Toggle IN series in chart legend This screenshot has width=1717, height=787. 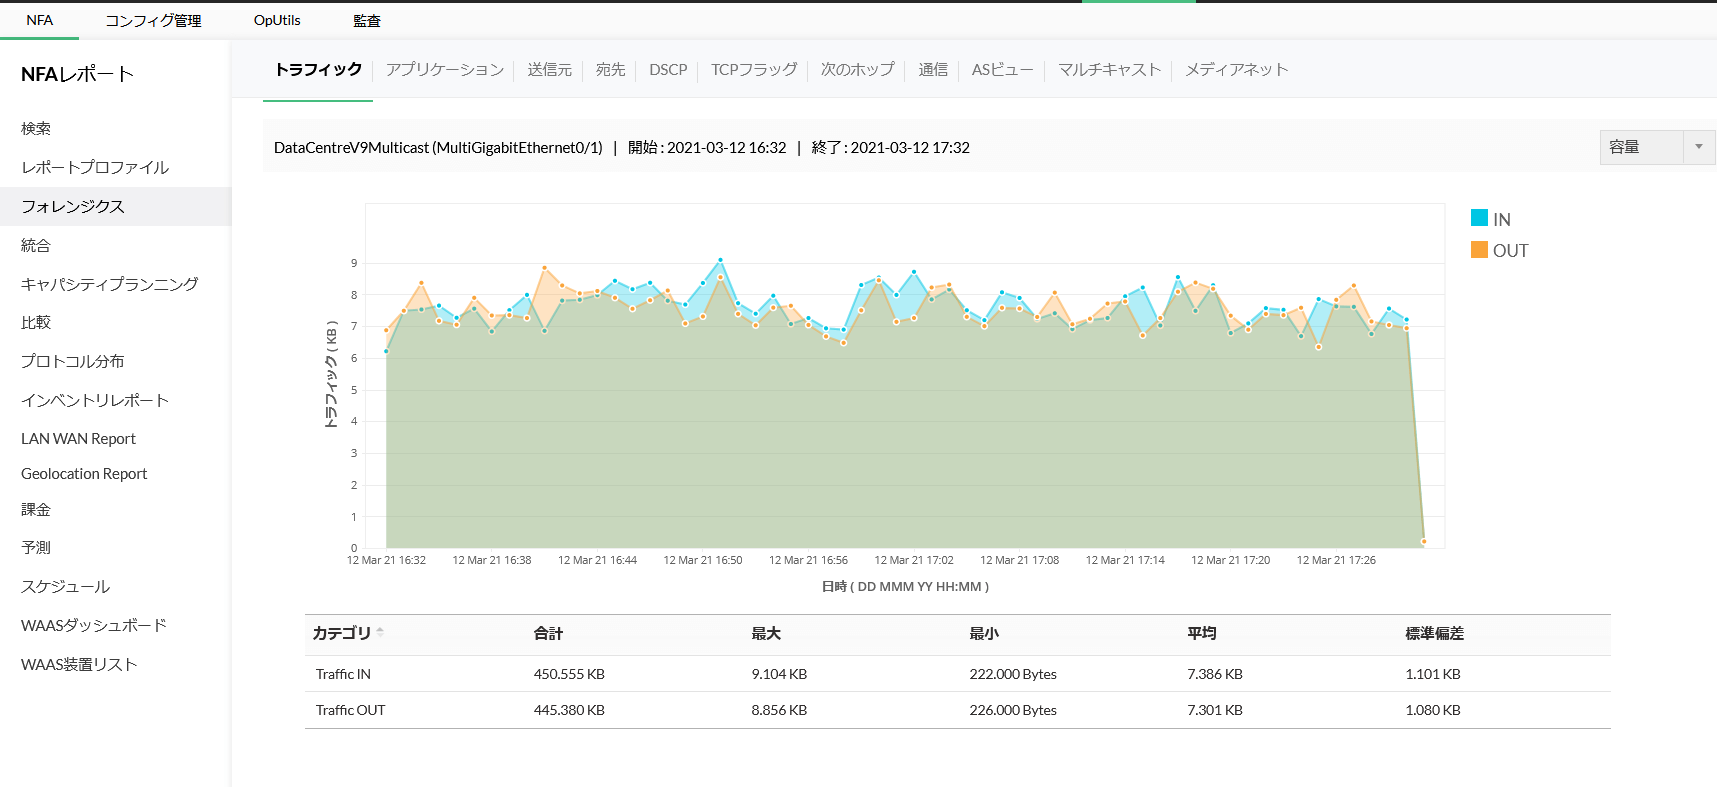pyautogui.click(x=1501, y=220)
